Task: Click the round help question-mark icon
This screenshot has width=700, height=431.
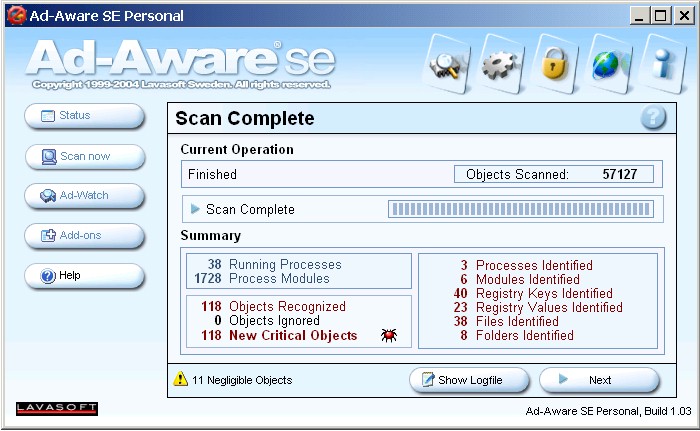Action: [653, 118]
